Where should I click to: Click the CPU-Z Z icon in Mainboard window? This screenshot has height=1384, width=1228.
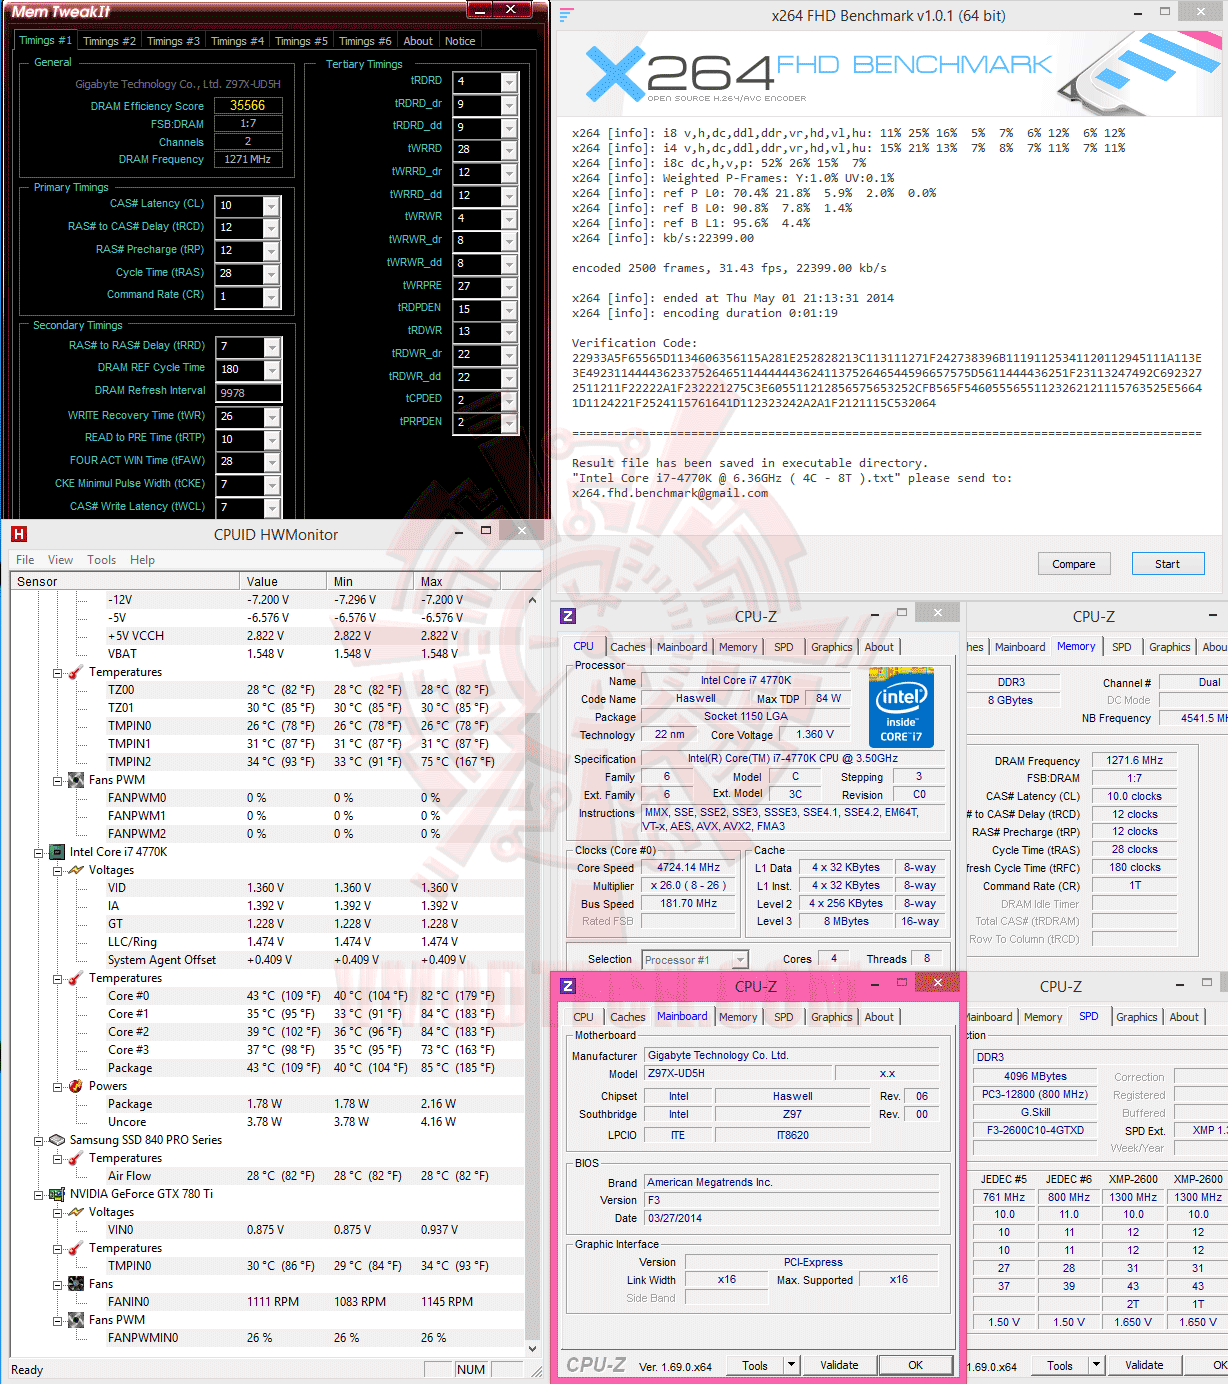(x=568, y=986)
